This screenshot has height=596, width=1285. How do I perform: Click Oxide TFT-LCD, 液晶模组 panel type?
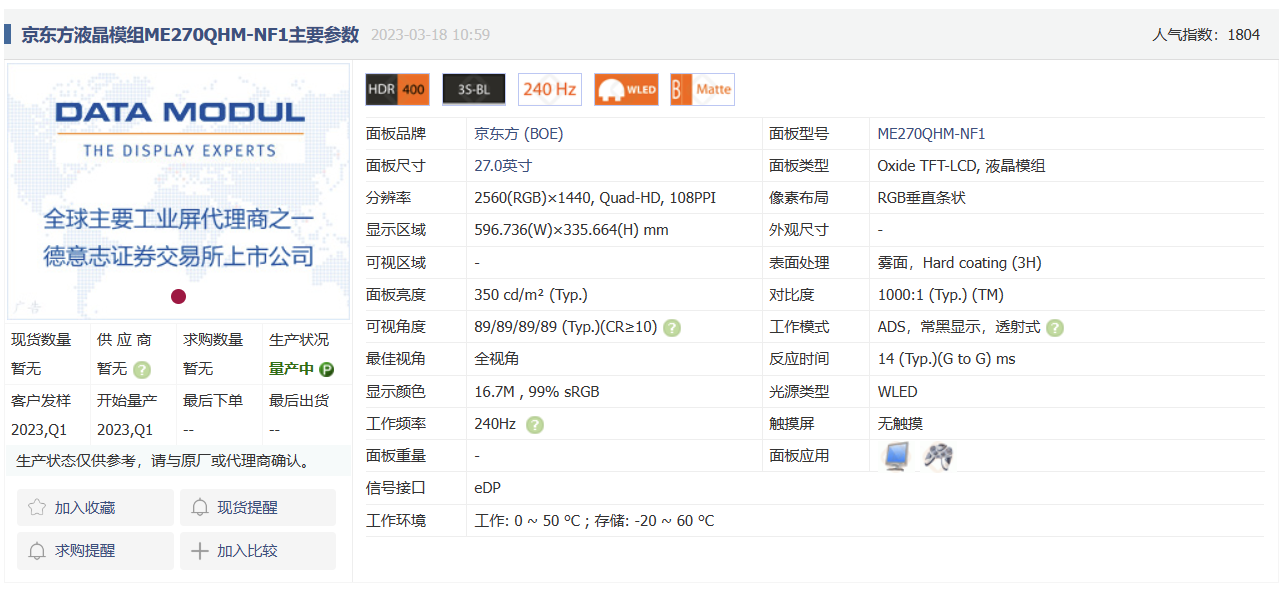[961, 166]
